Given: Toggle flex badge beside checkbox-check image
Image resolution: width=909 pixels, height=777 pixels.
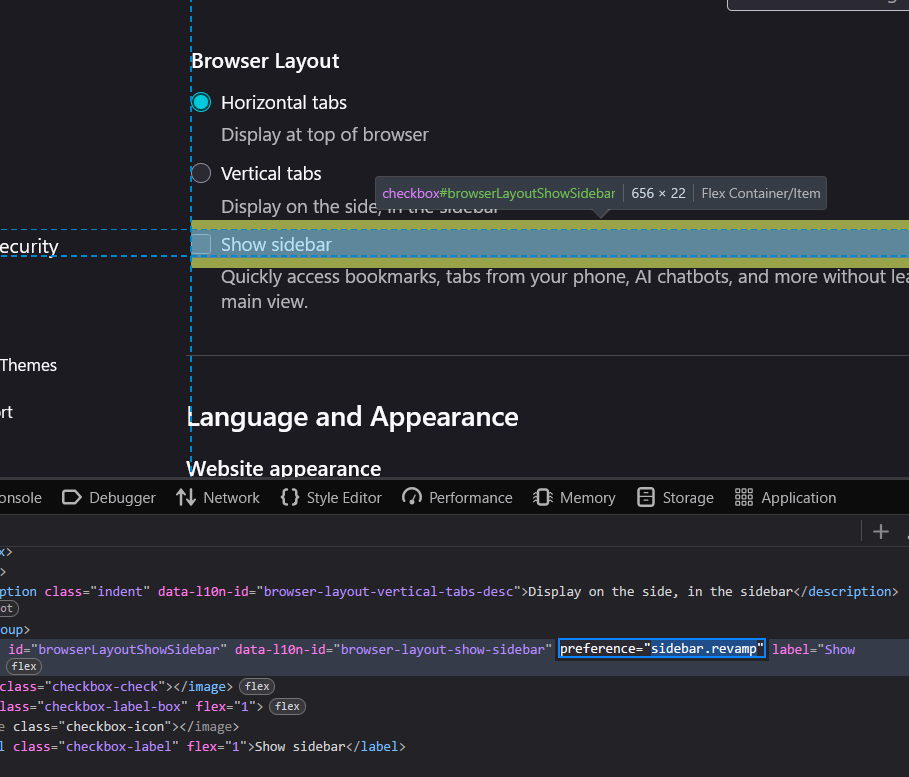Looking at the screenshot, I should pos(258,686).
